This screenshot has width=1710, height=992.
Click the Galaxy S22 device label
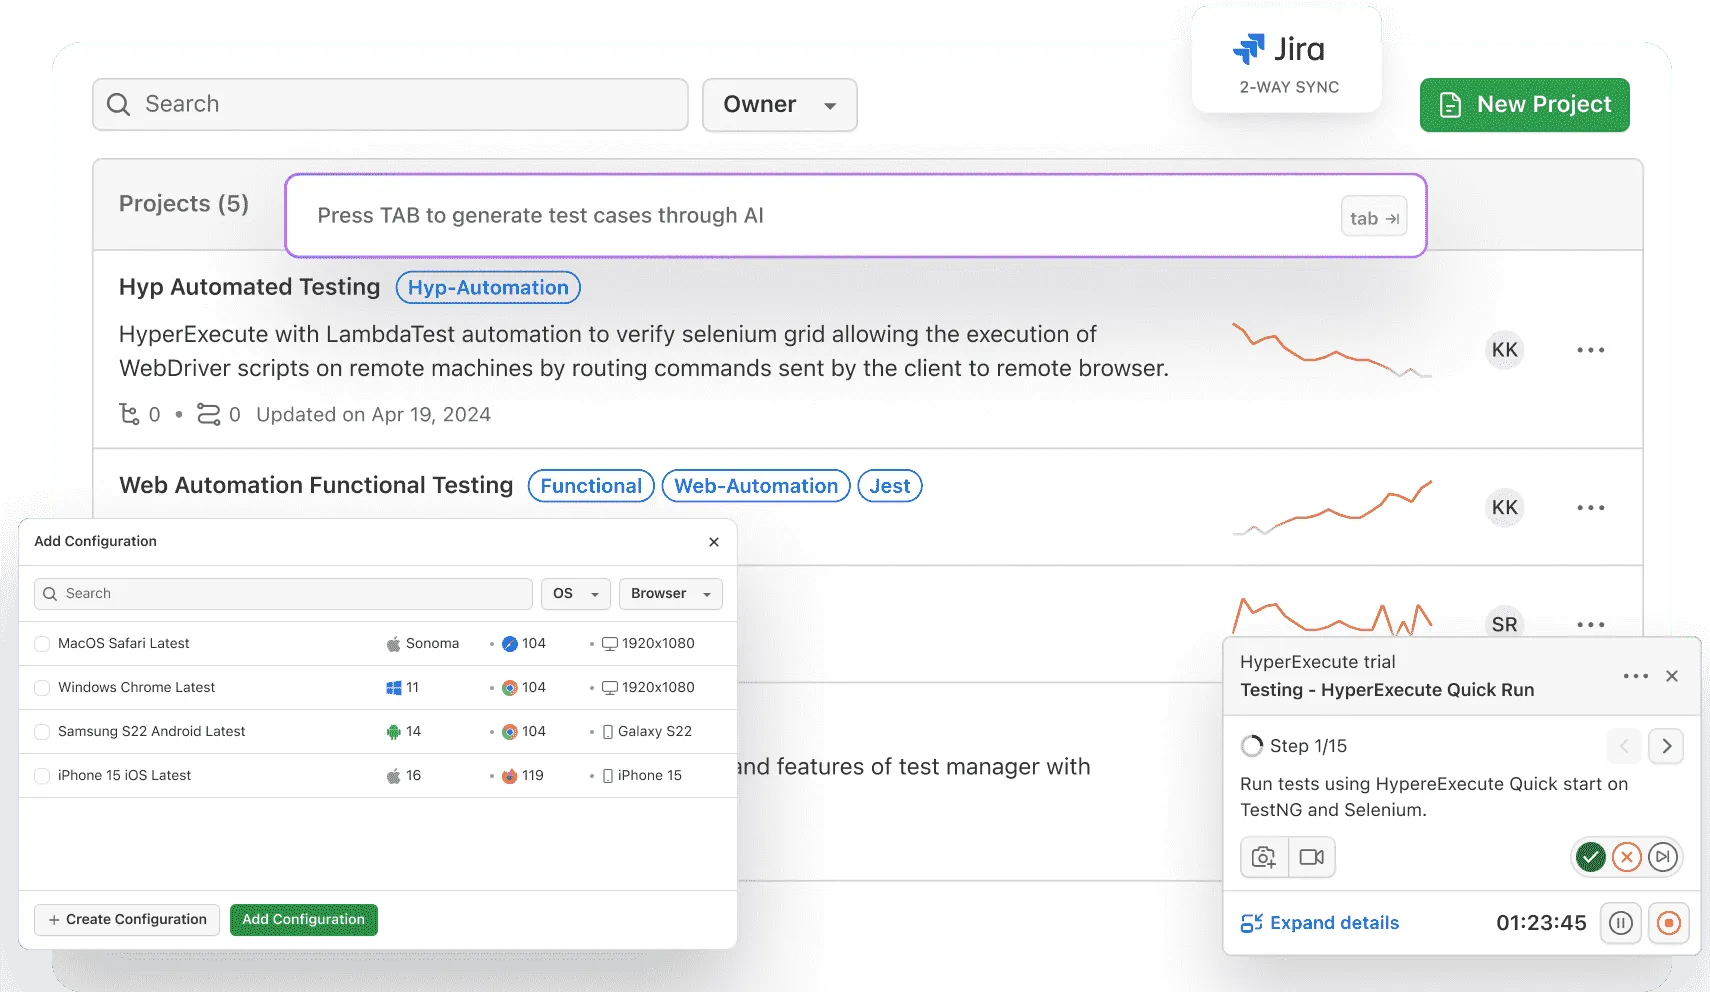click(x=655, y=732)
